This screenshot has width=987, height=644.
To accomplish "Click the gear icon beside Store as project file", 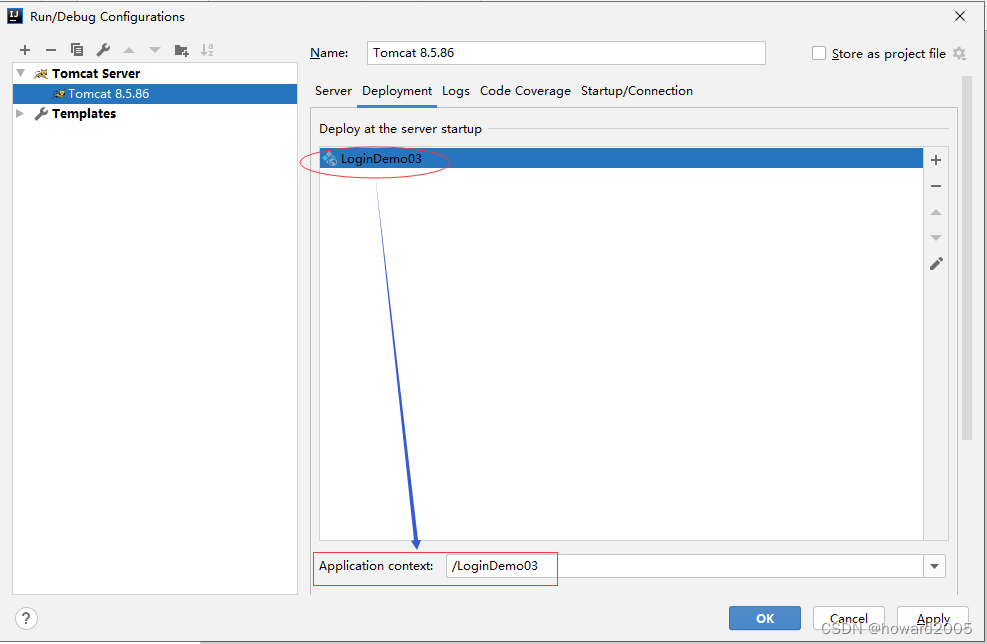I will click(x=957, y=53).
